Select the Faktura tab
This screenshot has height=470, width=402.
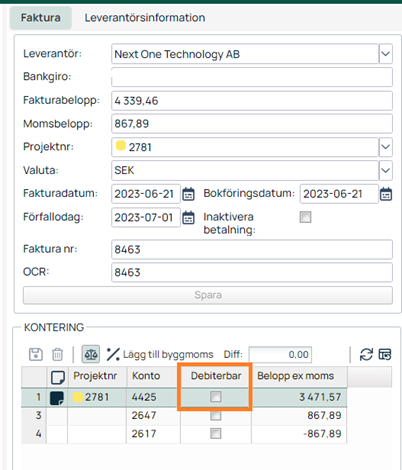(x=41, y=18)
